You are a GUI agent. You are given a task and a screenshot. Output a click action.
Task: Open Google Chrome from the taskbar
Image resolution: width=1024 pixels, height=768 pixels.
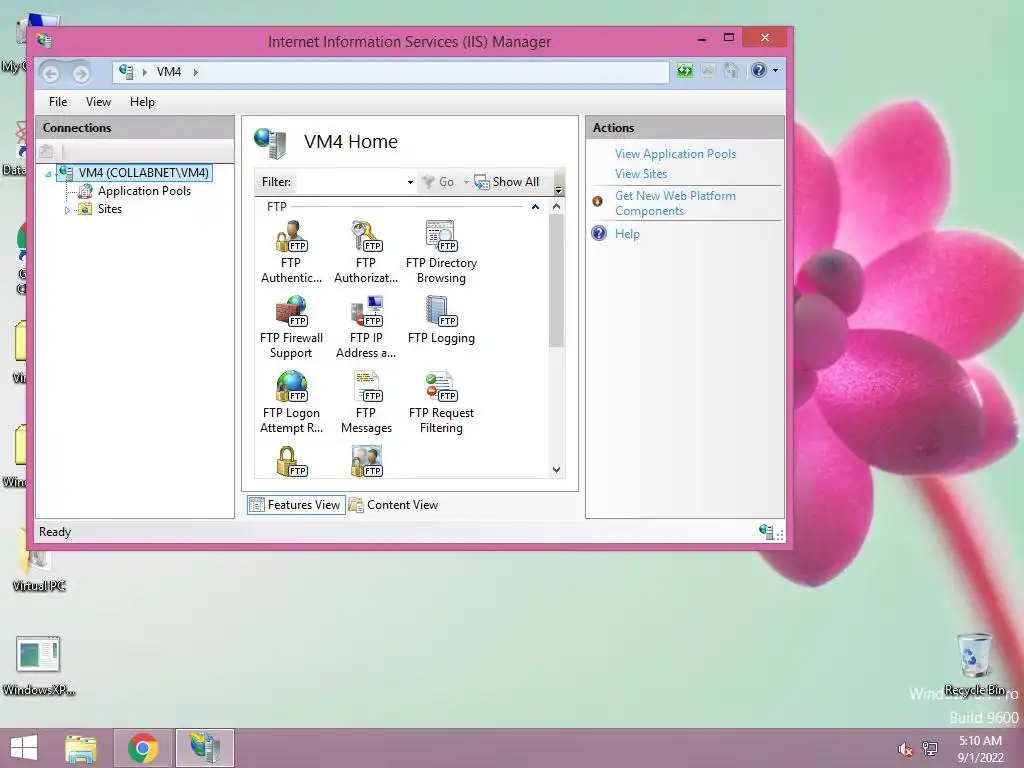[143, 748]
